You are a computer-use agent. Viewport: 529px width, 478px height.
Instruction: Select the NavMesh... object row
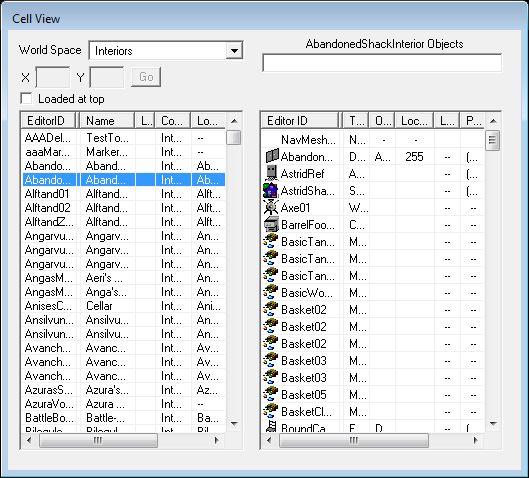[x=373, y=139]
